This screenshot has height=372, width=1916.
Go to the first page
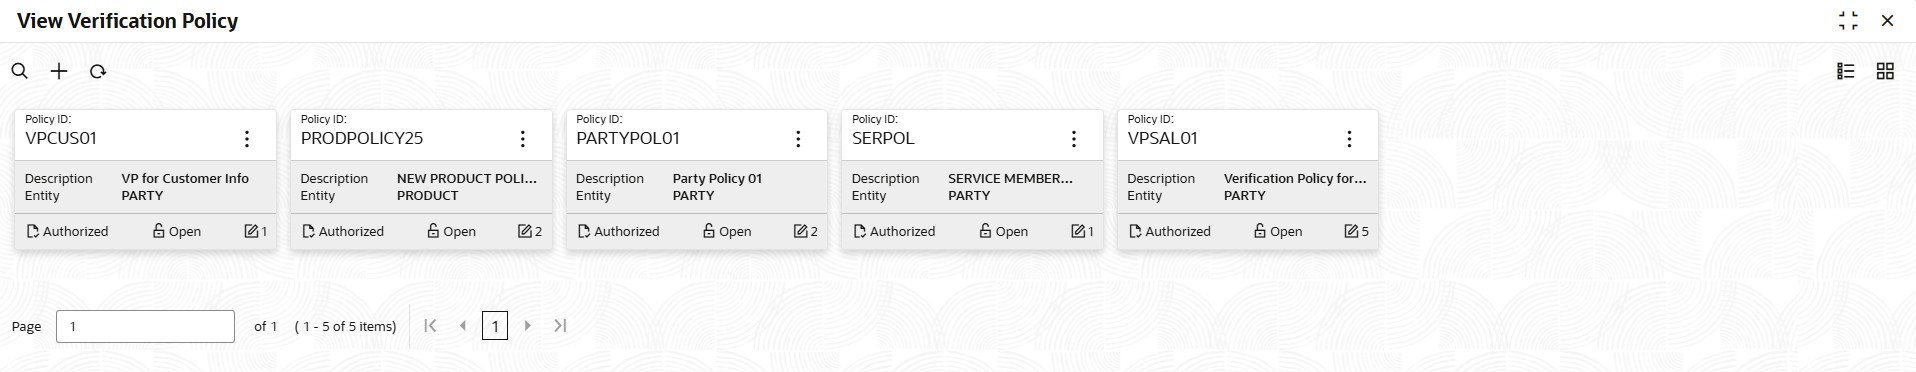430,325
